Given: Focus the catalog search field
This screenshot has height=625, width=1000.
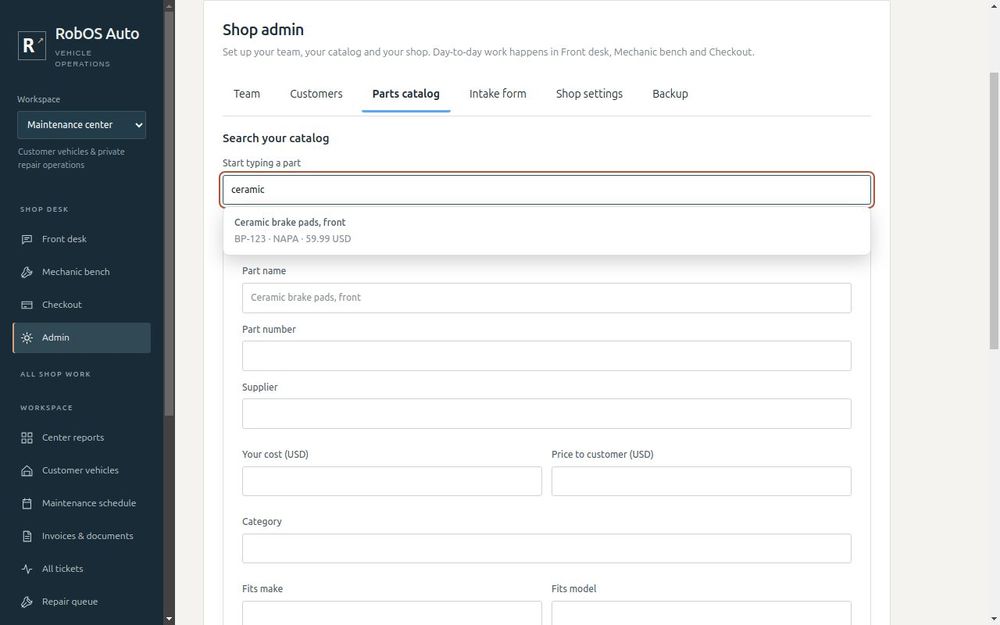Looking at the screenshot, I should [547, 189].
